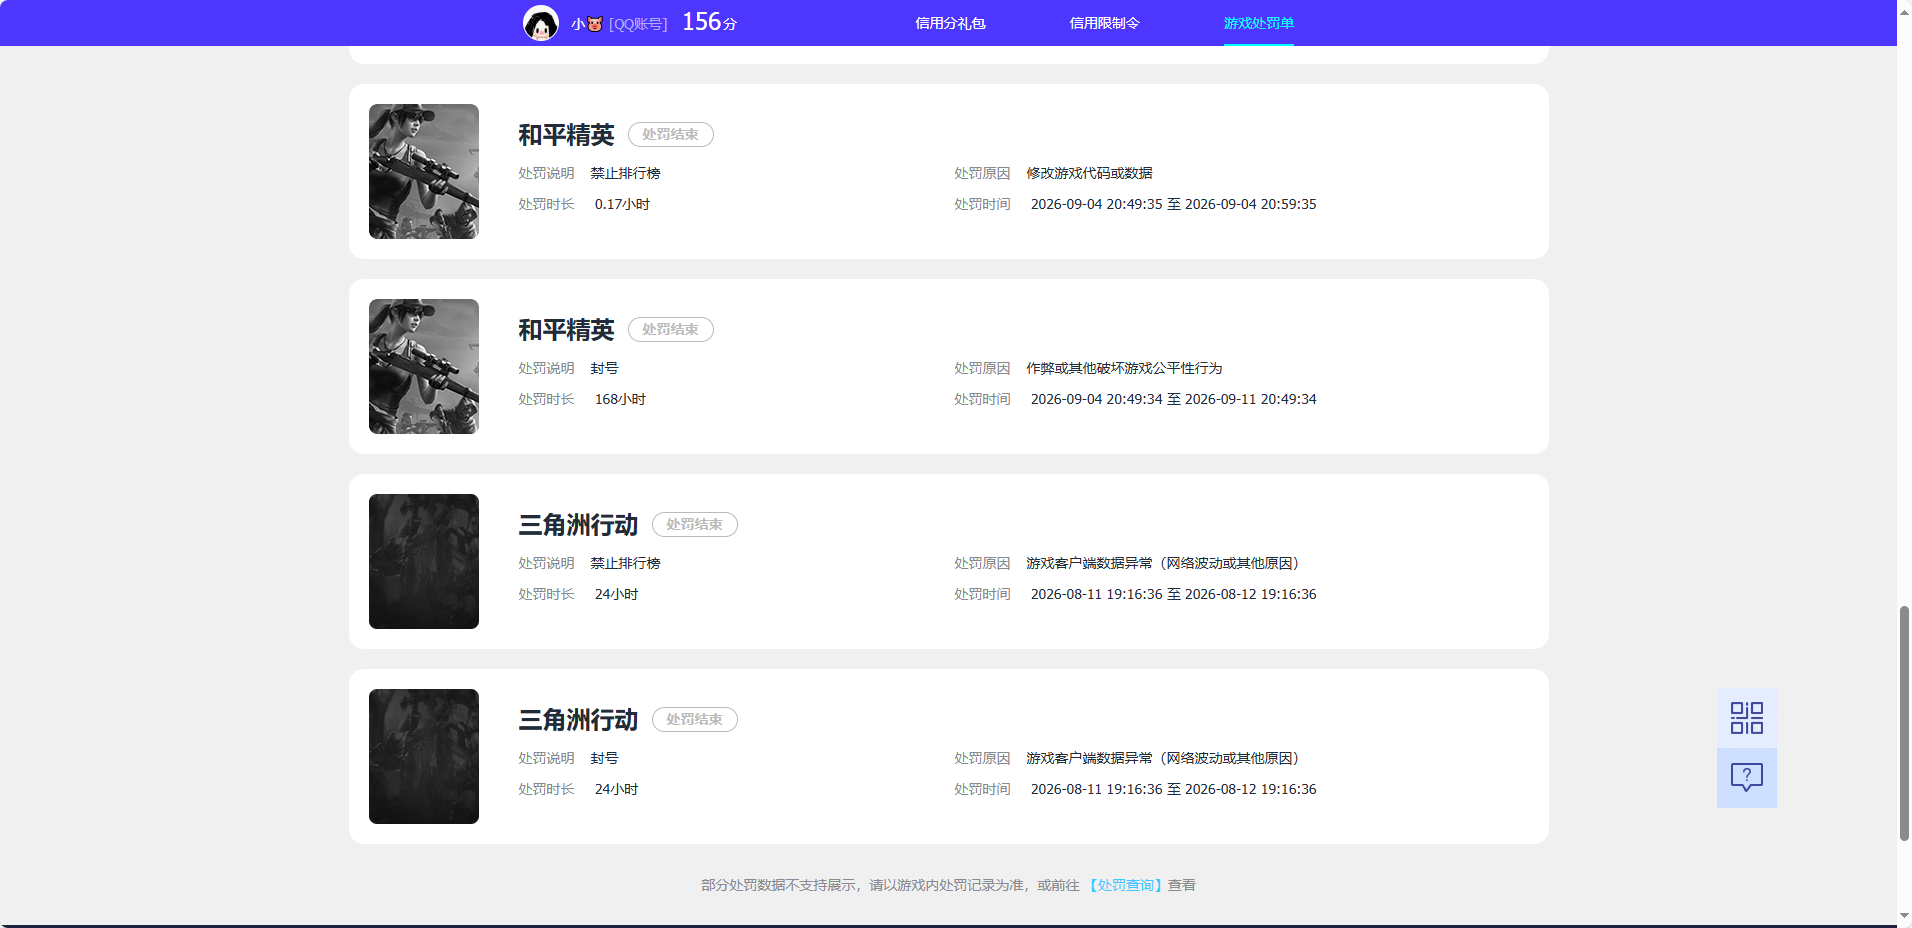Click 禁止排行榜 in 和平精英 card
This screenshot has height=928, width=1912.
[625, 173]
